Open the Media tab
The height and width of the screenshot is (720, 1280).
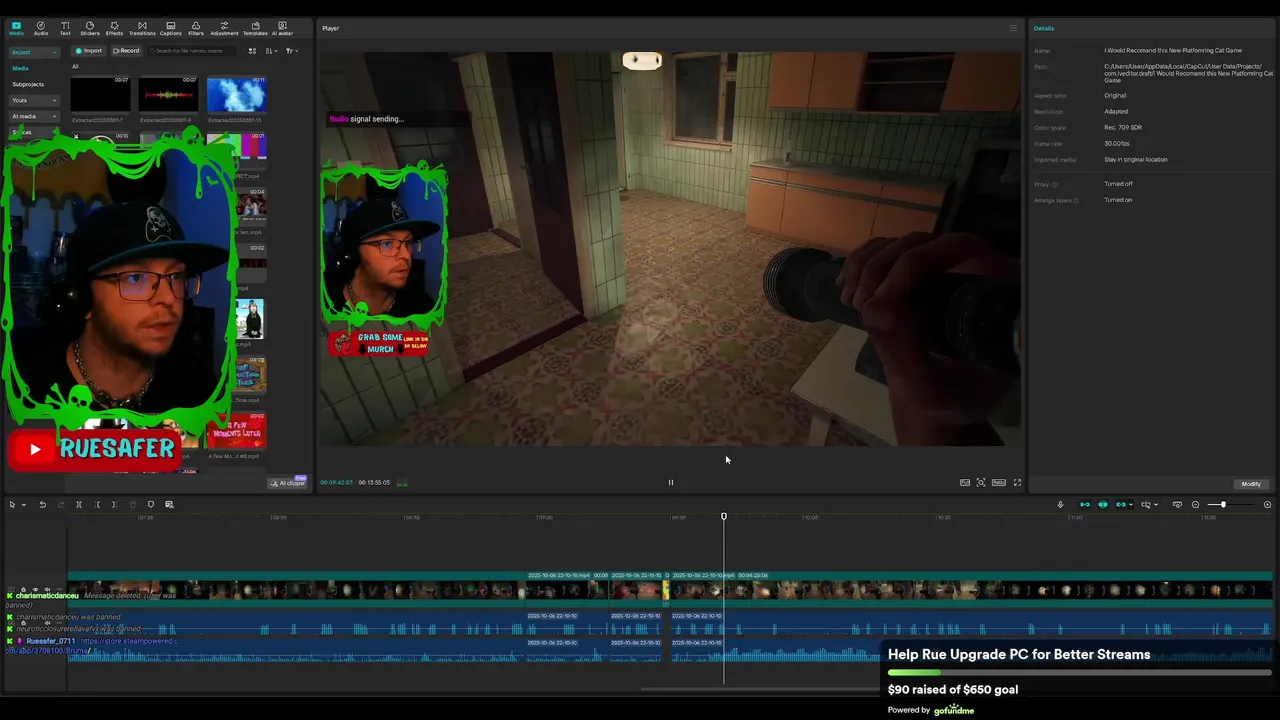16,28
